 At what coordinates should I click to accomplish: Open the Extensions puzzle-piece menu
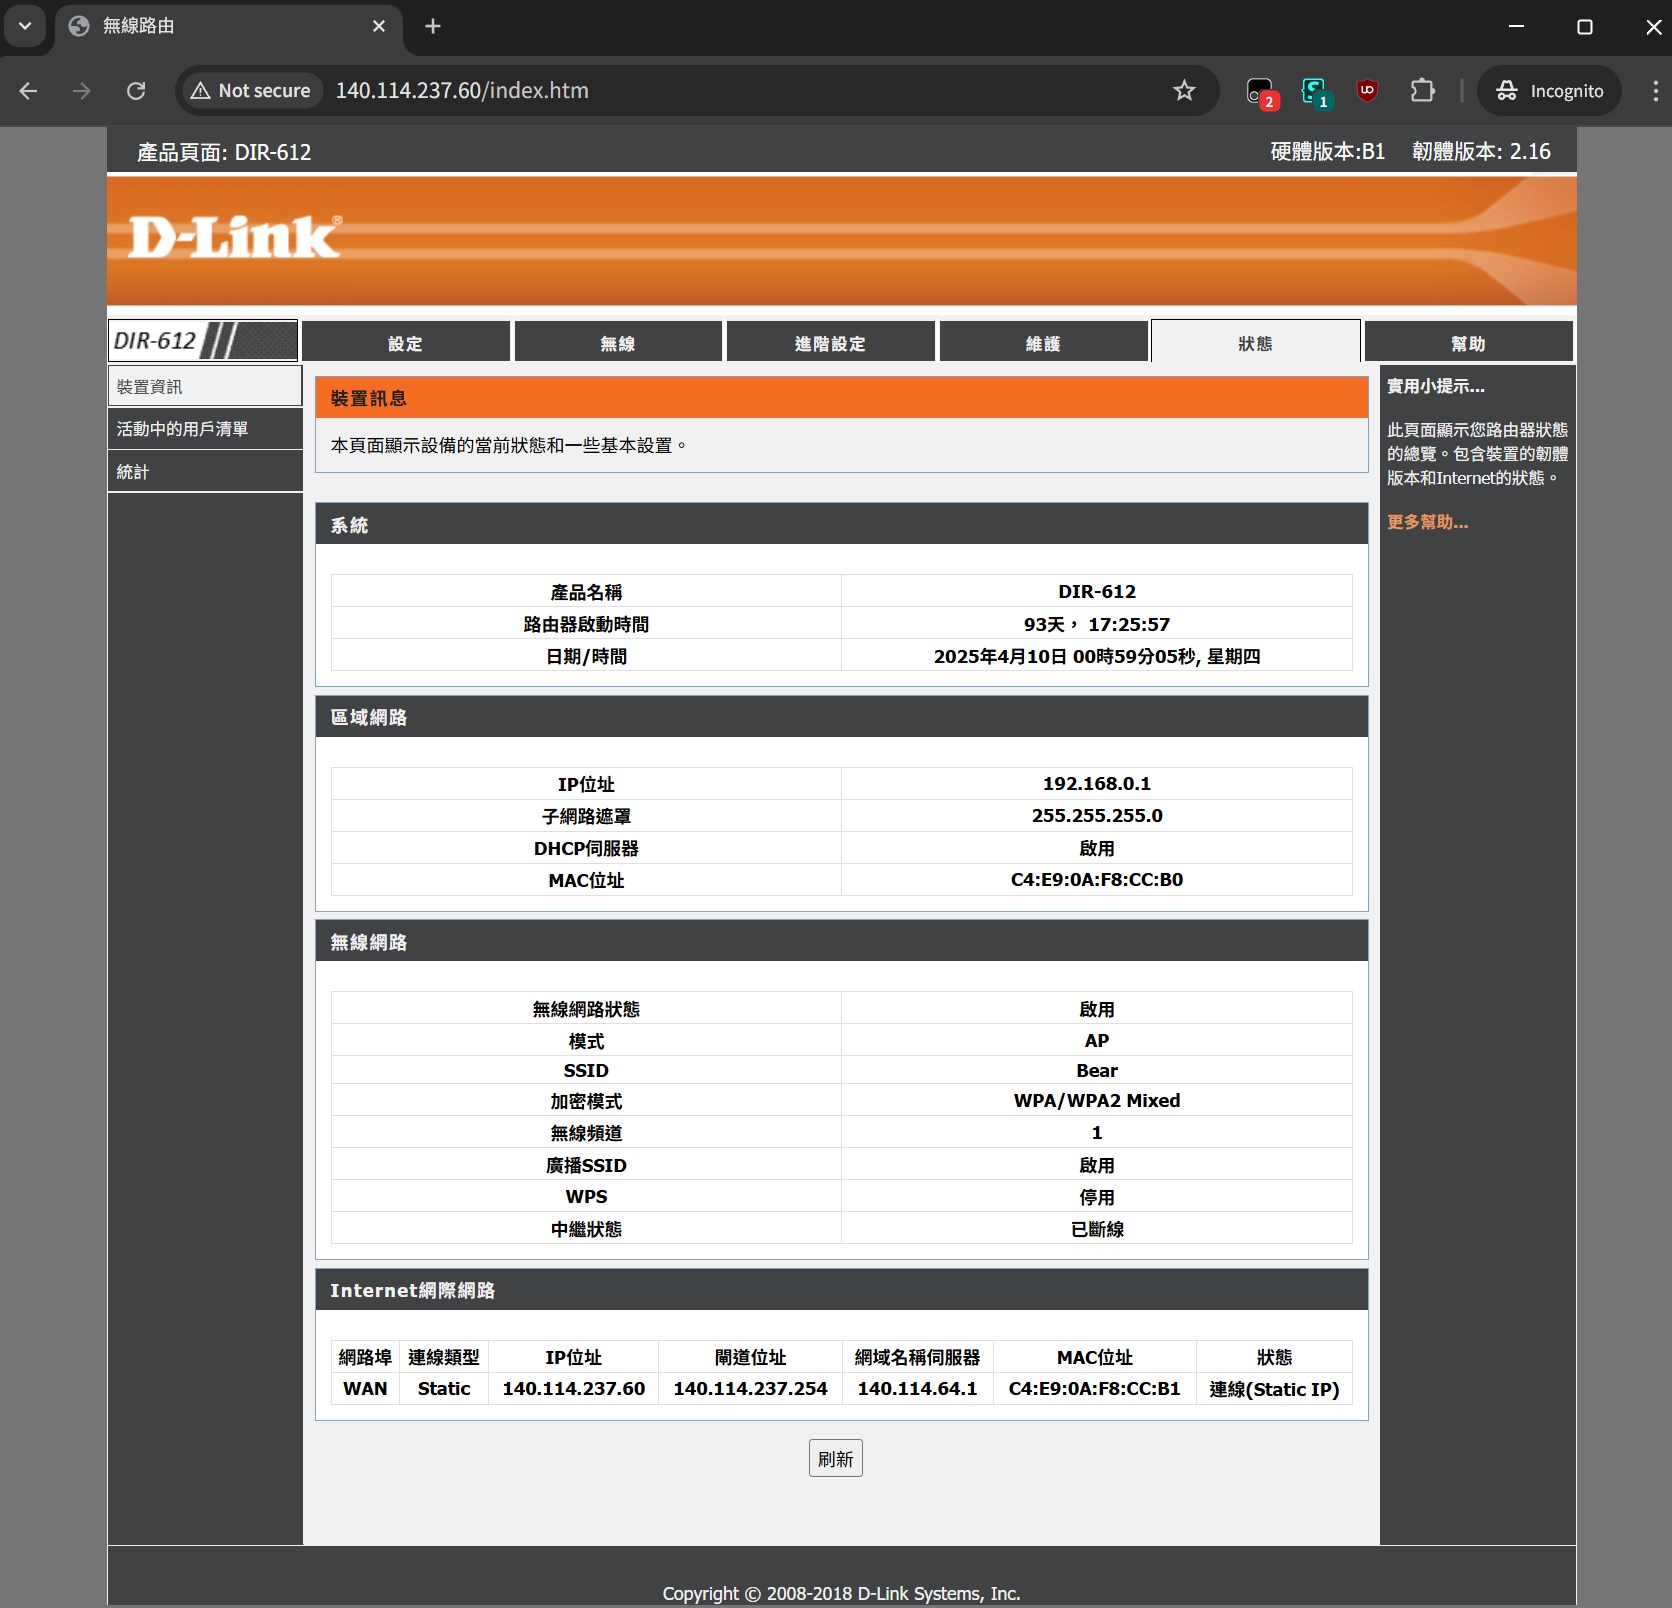[x=1422, y=91]
